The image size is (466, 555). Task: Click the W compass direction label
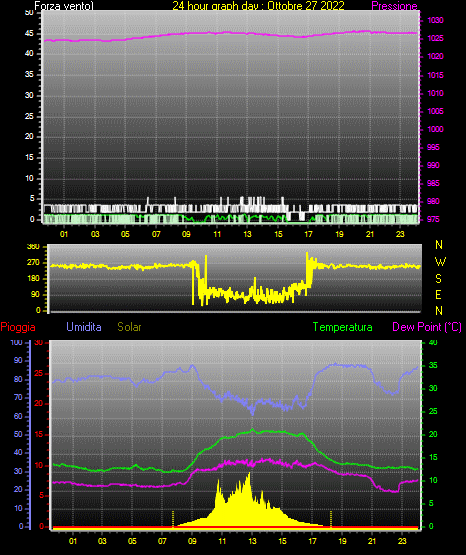click(x=440, y=262)
